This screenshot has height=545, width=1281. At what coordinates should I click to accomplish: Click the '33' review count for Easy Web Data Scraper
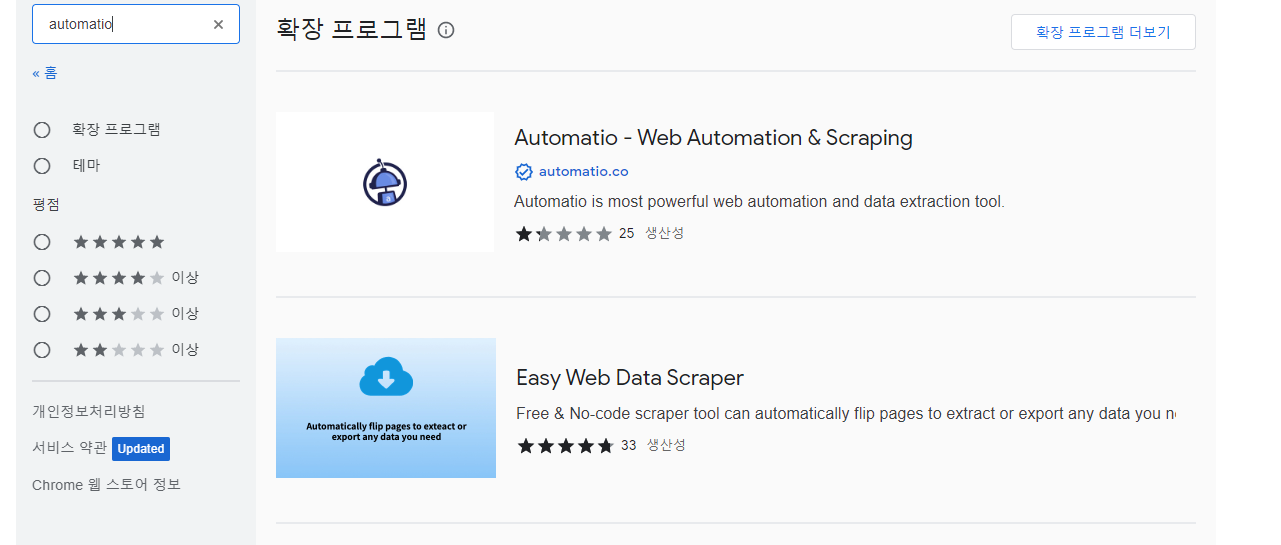629,445
